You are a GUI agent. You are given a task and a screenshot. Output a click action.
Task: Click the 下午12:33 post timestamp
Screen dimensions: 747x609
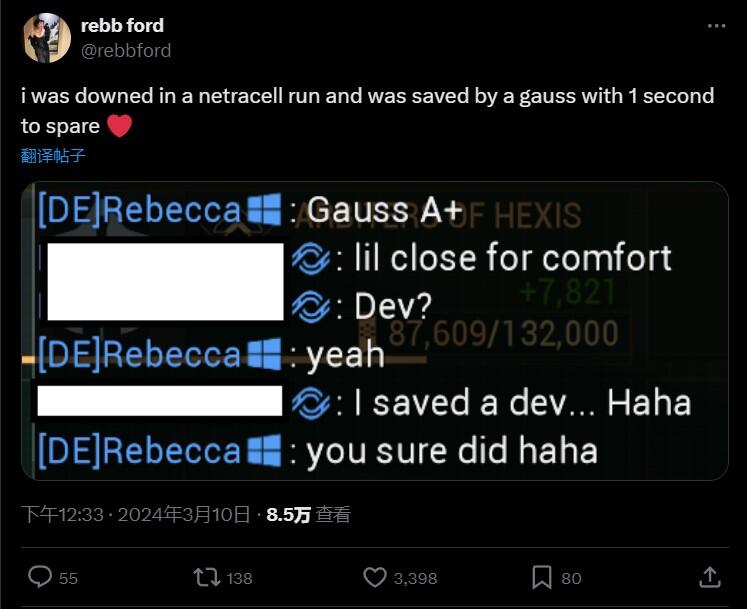pyautogui.click(x=62, y=515)
